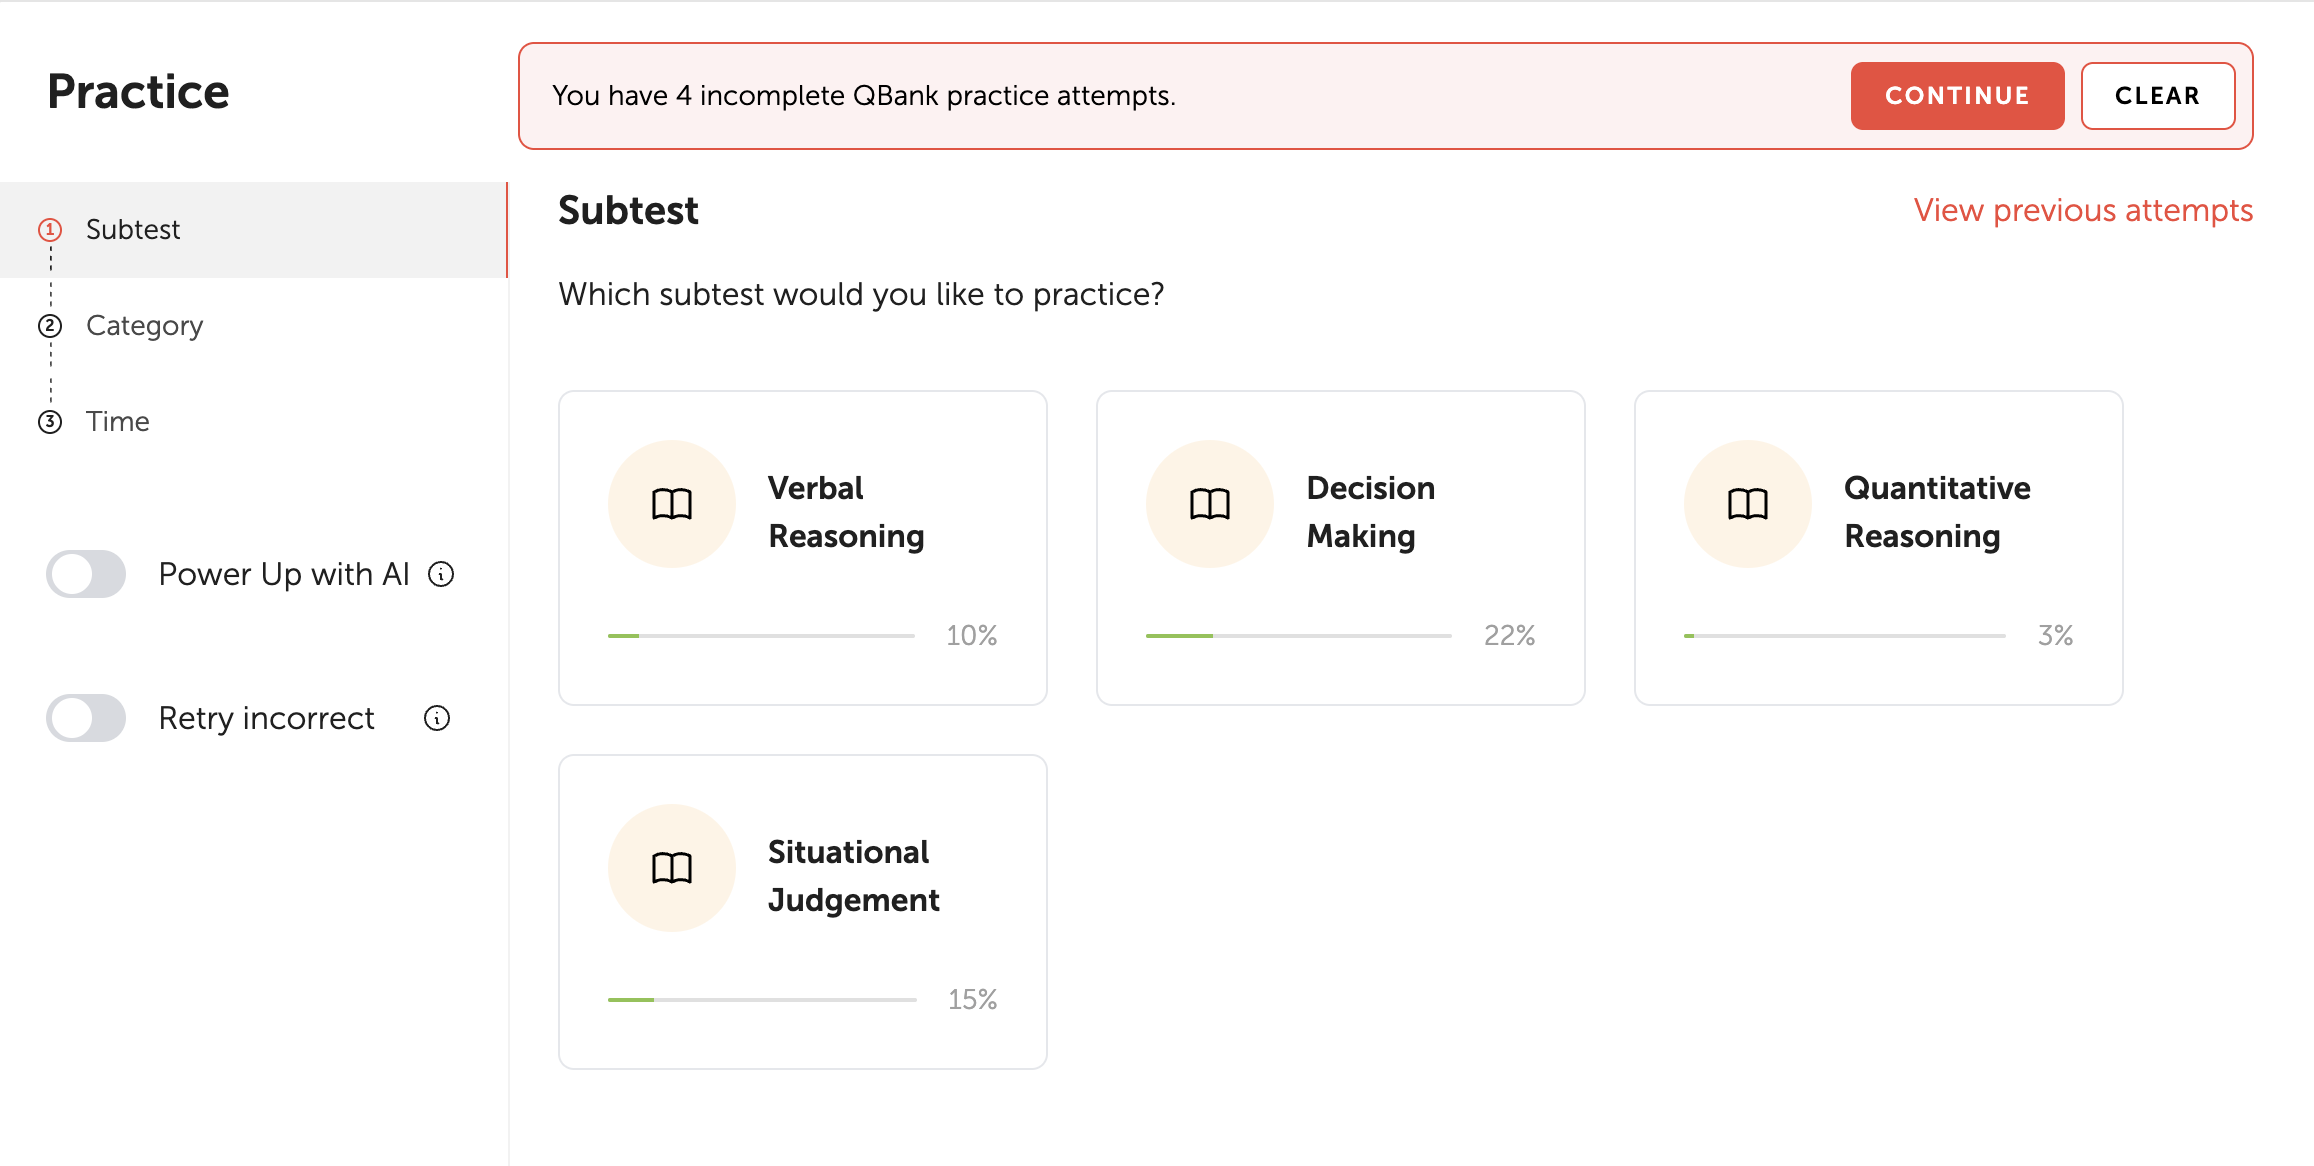Viewport: 2314px width, 1166px height.
Task: Click the incomplete QBank attempts message
Action: [864, 96]
